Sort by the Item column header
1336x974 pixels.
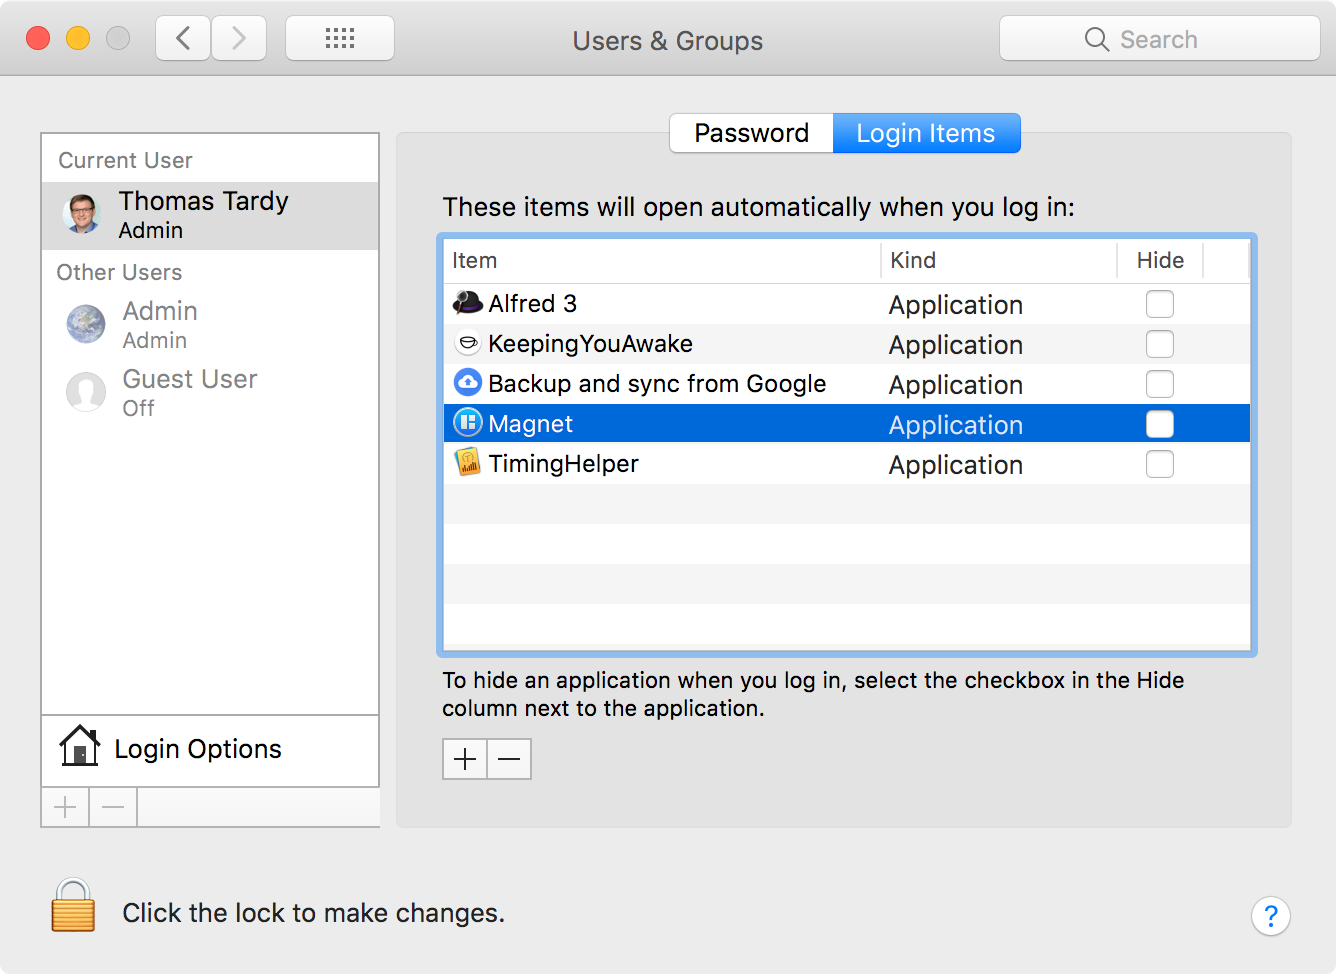661,261
